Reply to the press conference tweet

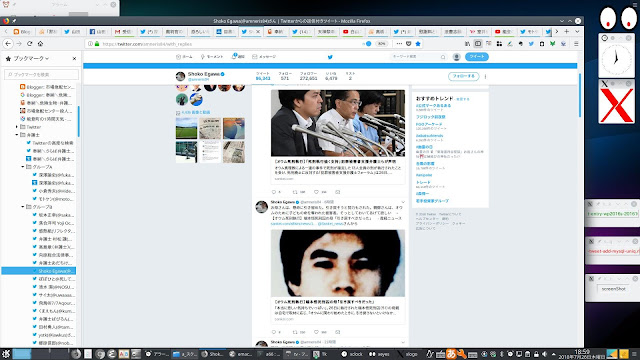(x=274, y=192)
